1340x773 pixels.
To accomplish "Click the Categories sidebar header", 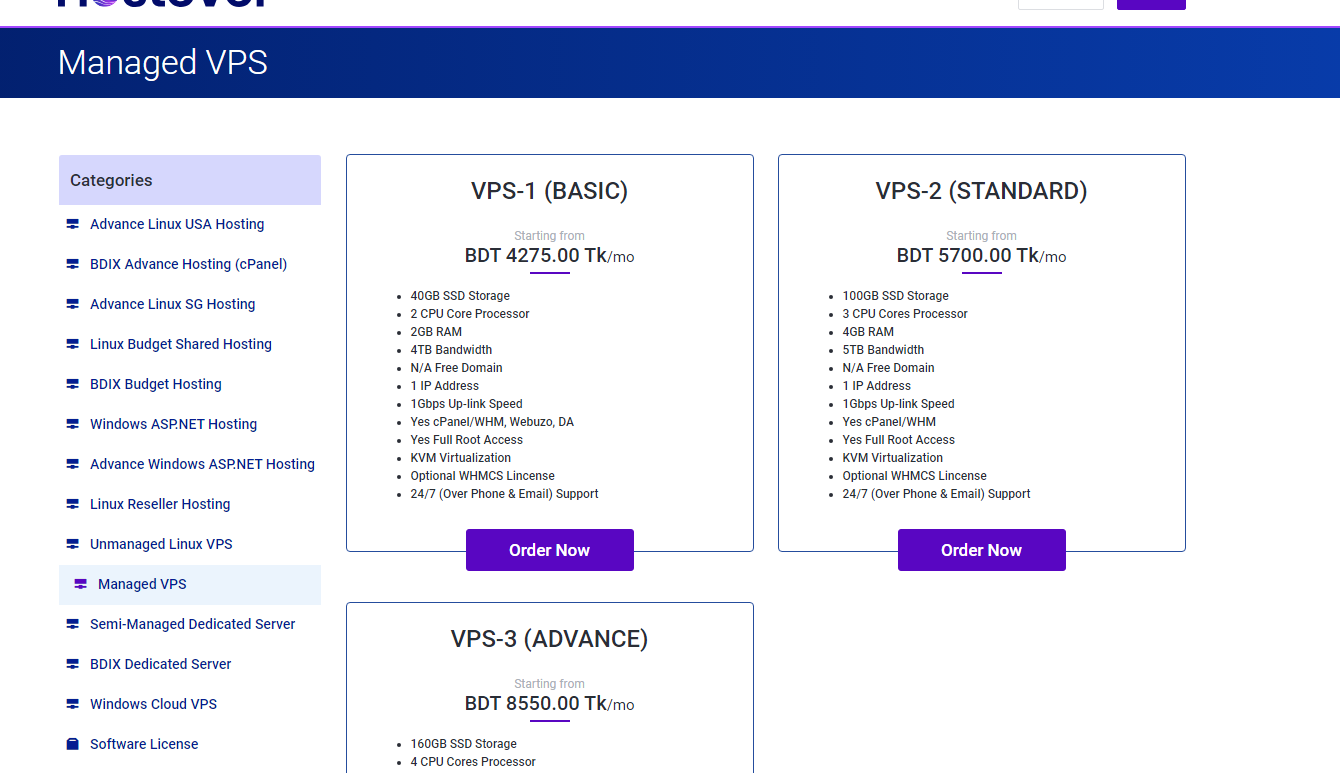I will point(190,180).
